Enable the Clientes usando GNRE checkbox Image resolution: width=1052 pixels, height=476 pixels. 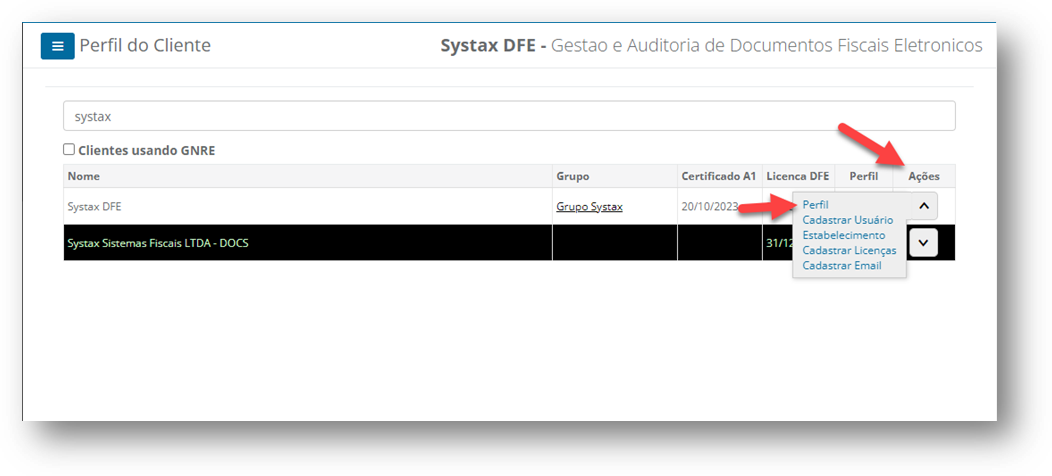tap(68, 149)
